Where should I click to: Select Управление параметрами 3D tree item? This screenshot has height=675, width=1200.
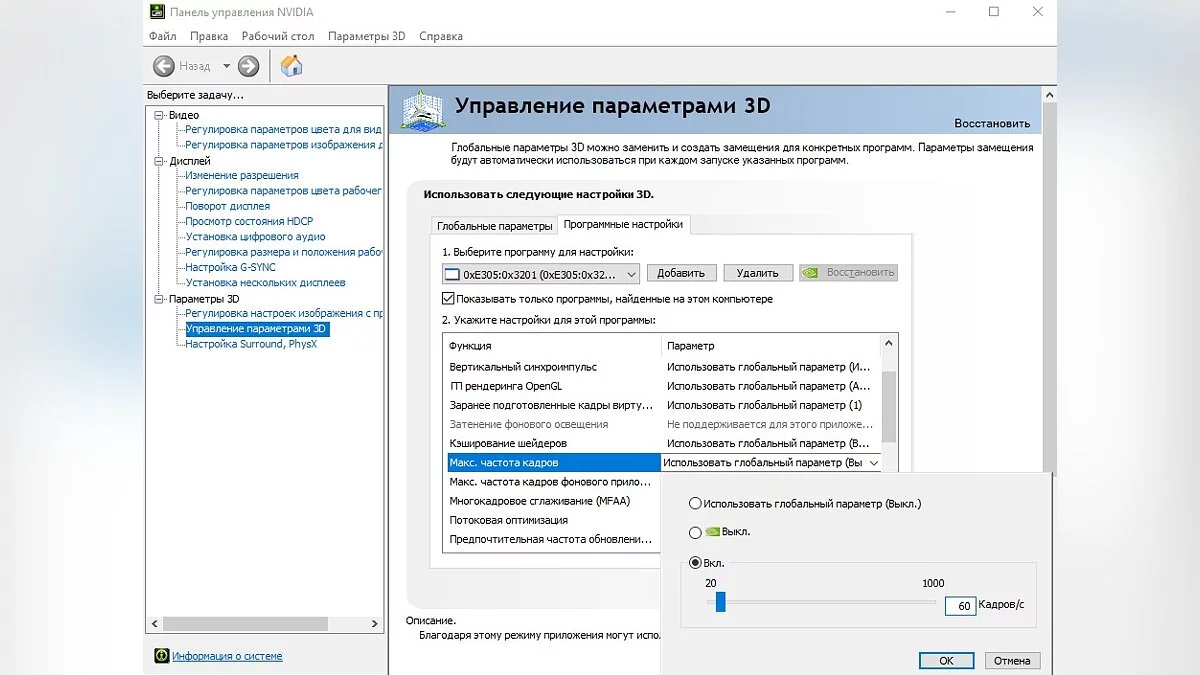(x=257, y=329)
